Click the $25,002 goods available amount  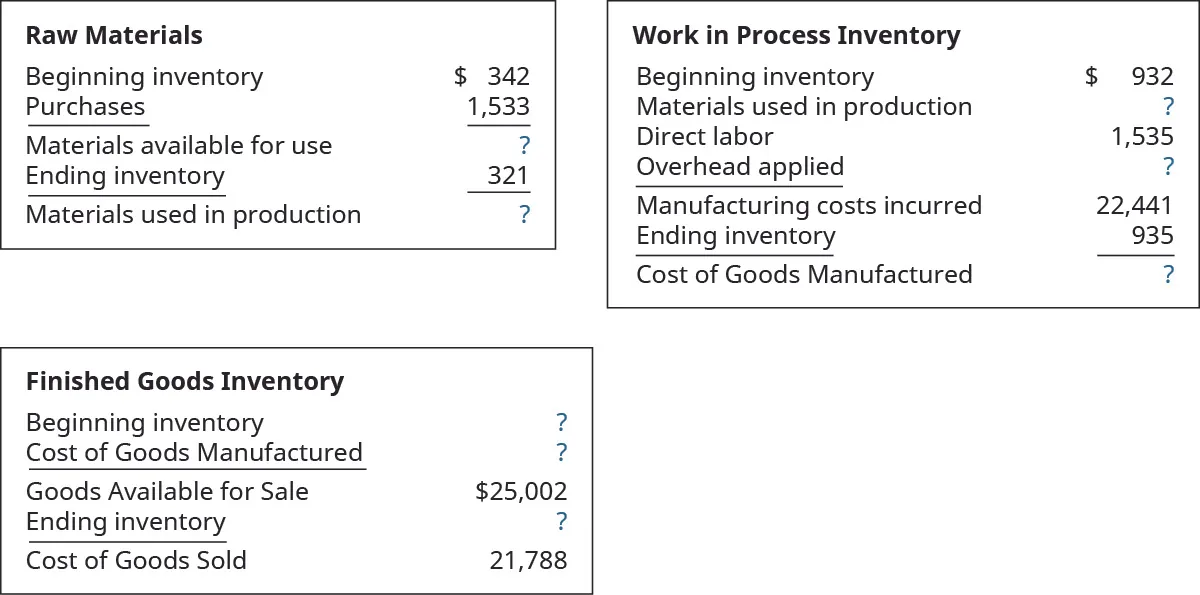tap(521, 492)
